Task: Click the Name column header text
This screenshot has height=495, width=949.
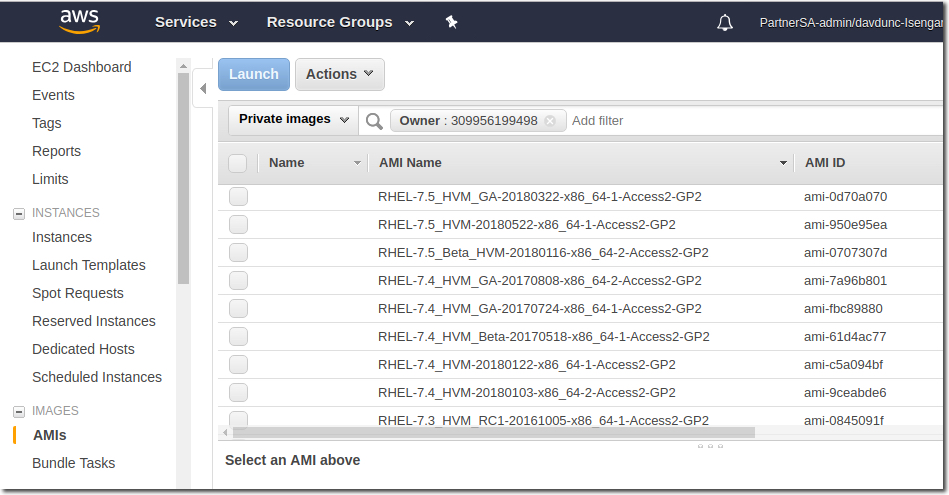Action: pyautogui.click(x=287, y=163)
